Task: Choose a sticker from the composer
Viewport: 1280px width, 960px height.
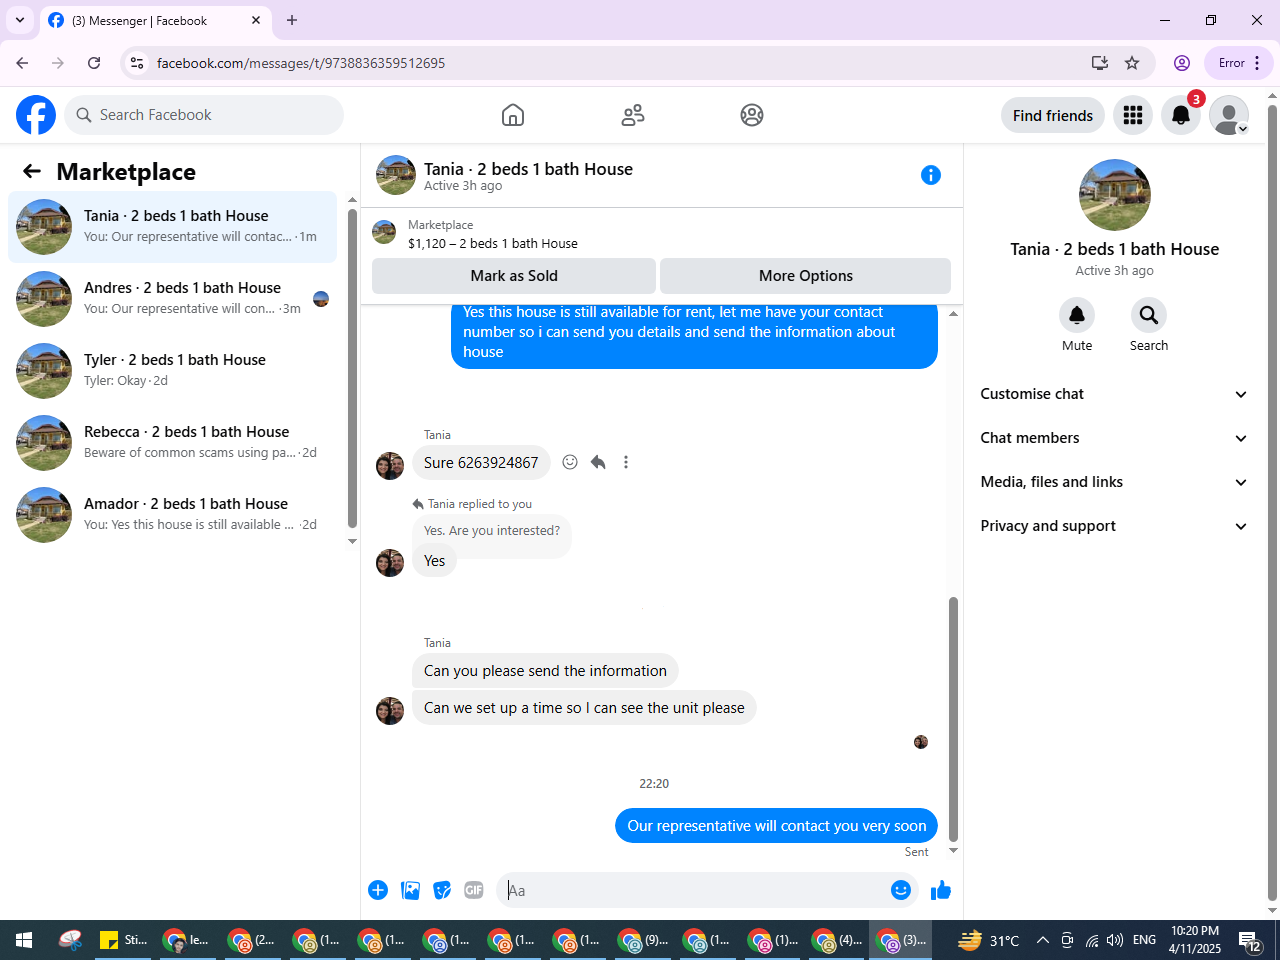Action: point(442,890)
